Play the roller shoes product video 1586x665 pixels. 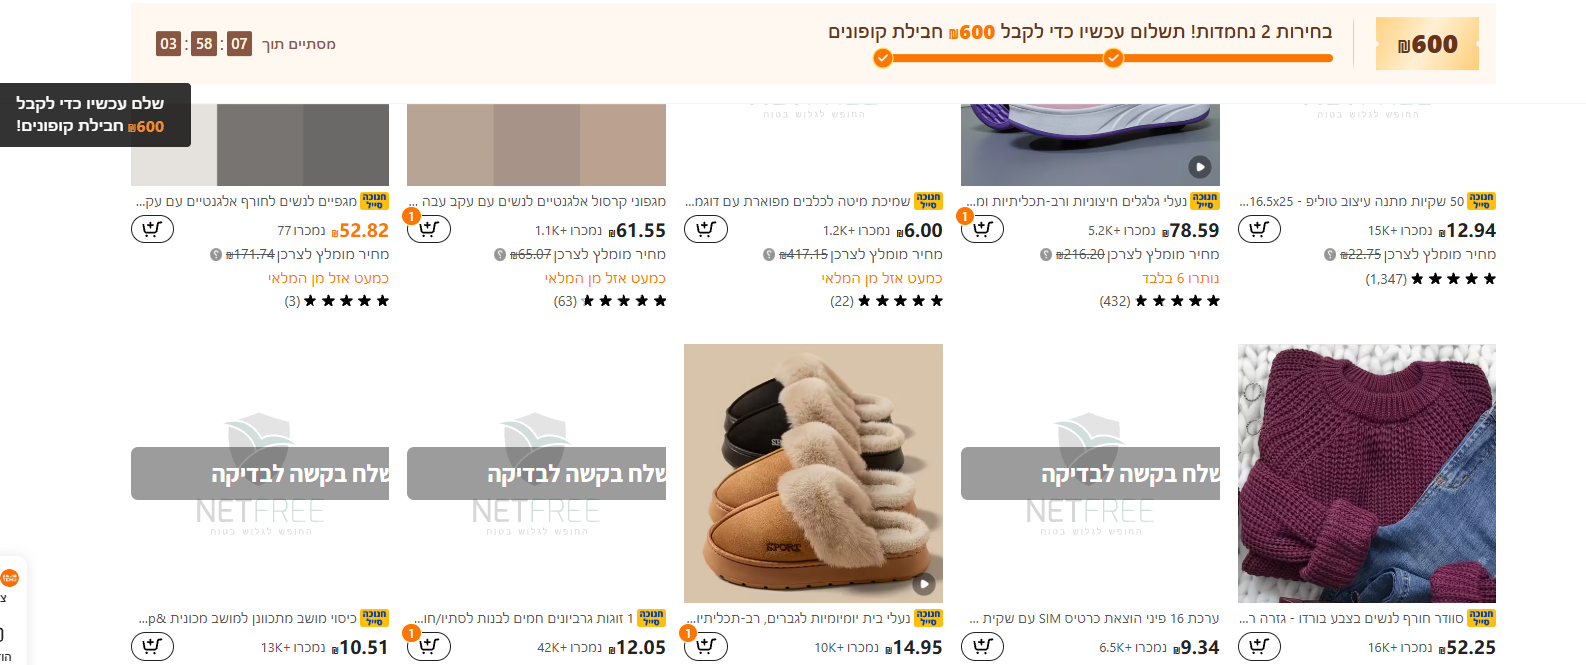(x=1200, y=167)
